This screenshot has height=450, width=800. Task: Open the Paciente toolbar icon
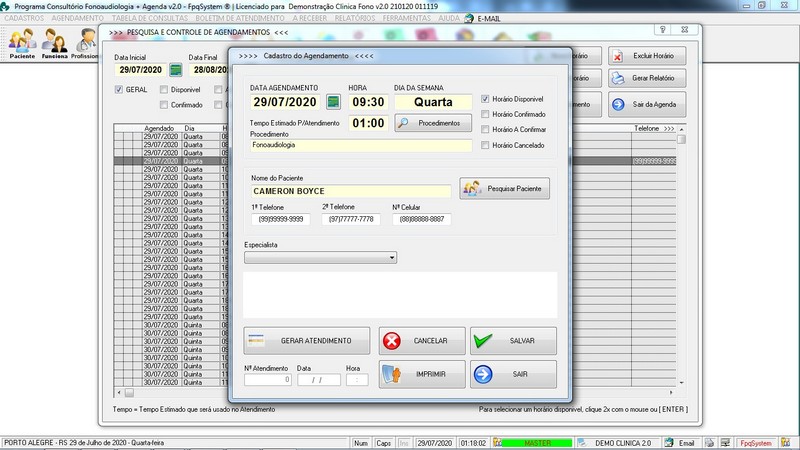[22, 44]
